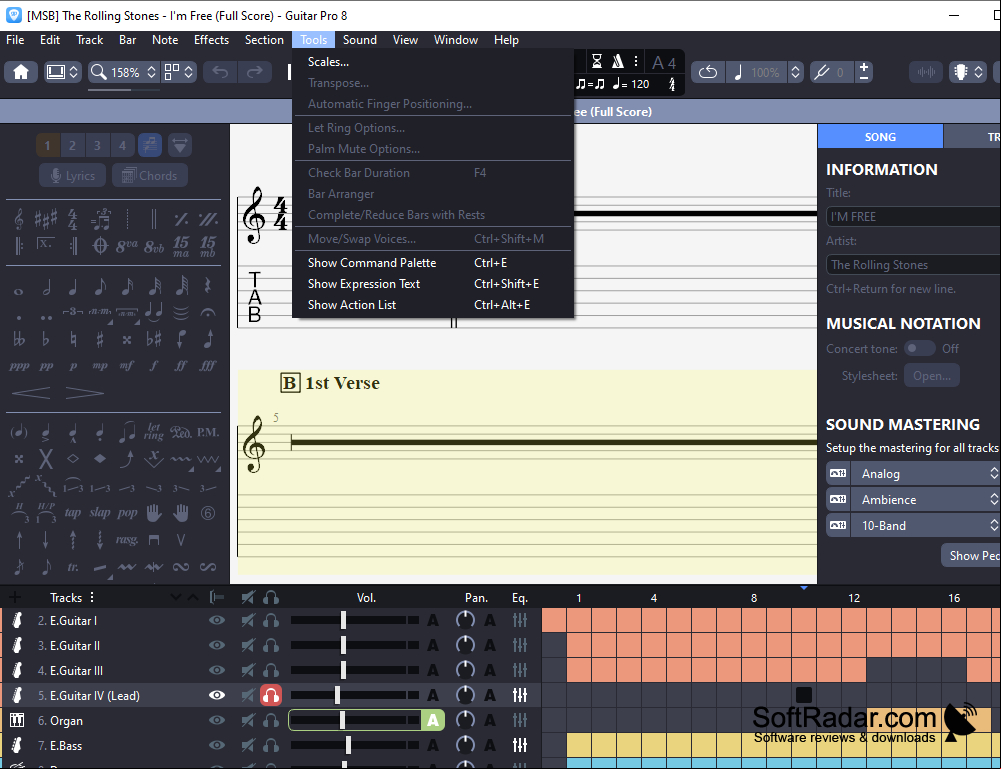Select Show Expression Text menu item

click(433, 284)
